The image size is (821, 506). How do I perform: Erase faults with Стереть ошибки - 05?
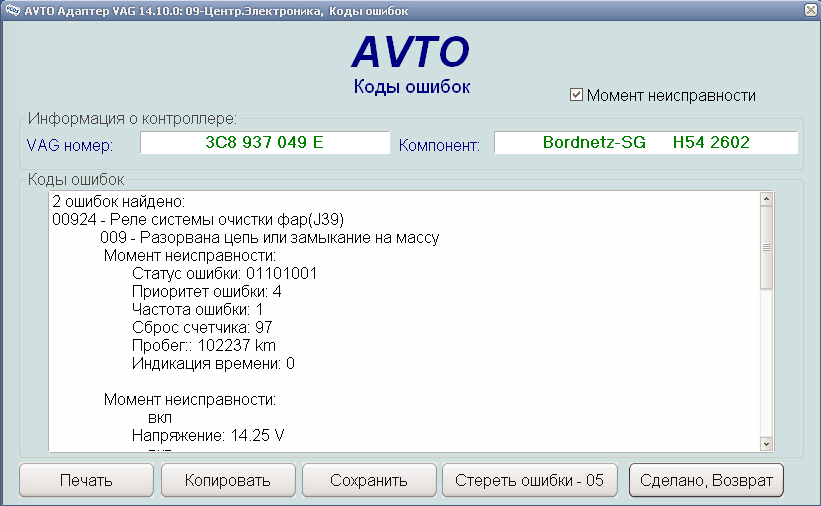pos(529,480)
